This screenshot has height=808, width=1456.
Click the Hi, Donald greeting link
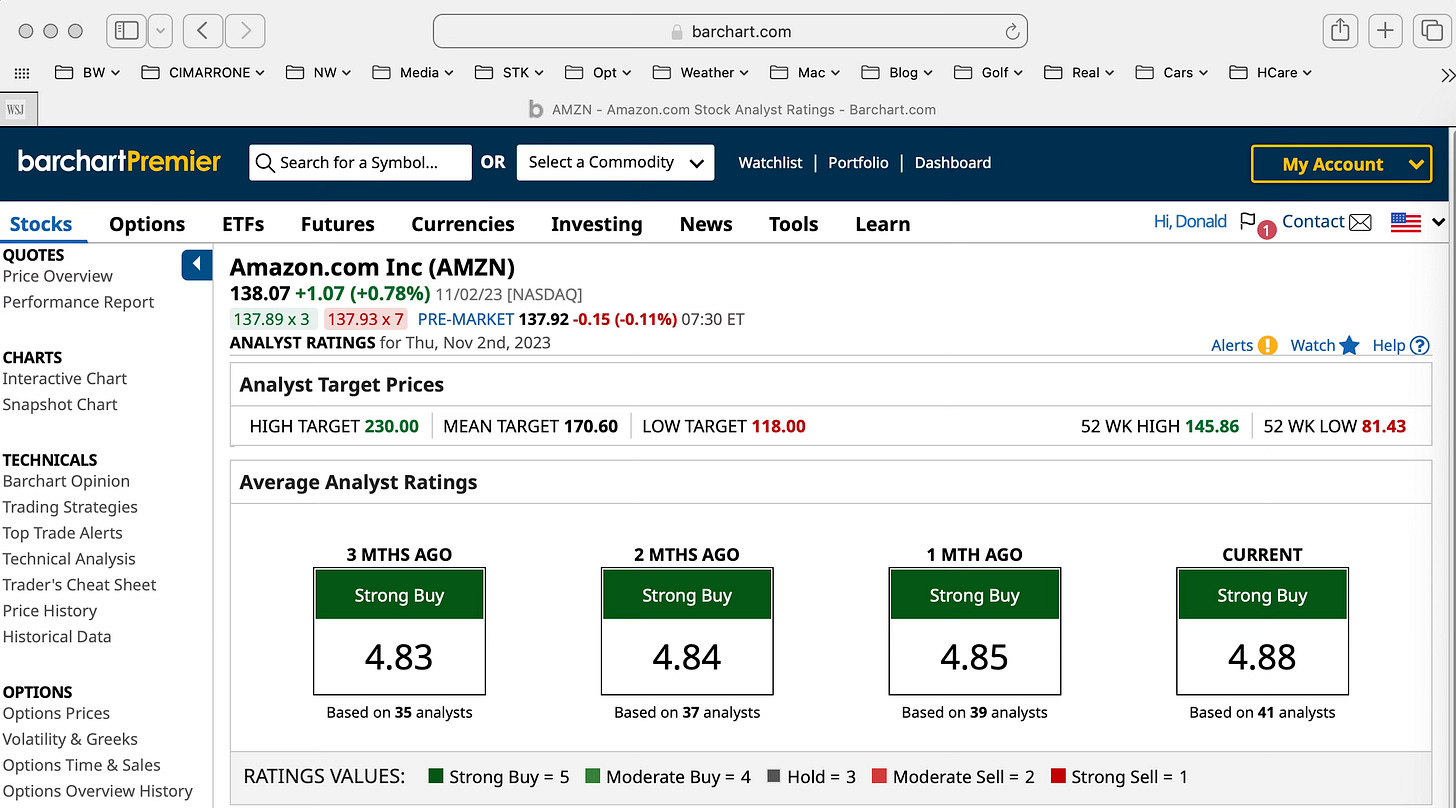pyautogui.click(x=1190, y=222)
